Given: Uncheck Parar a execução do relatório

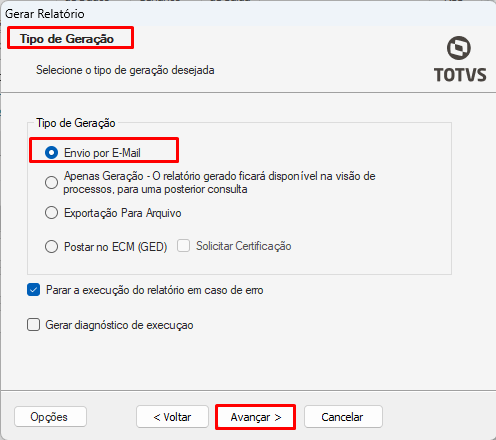Looking at the screenshot, I should [33, 290].
